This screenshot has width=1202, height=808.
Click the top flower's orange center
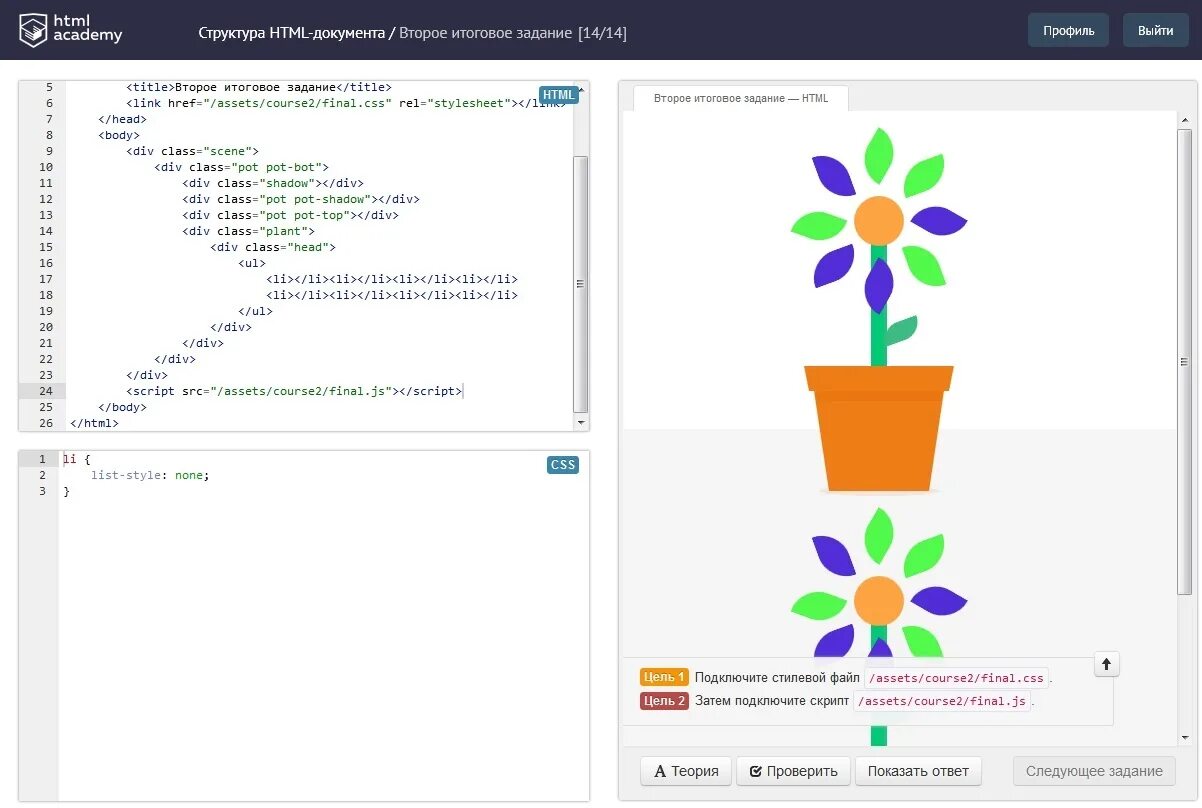[x=879, y=220]
